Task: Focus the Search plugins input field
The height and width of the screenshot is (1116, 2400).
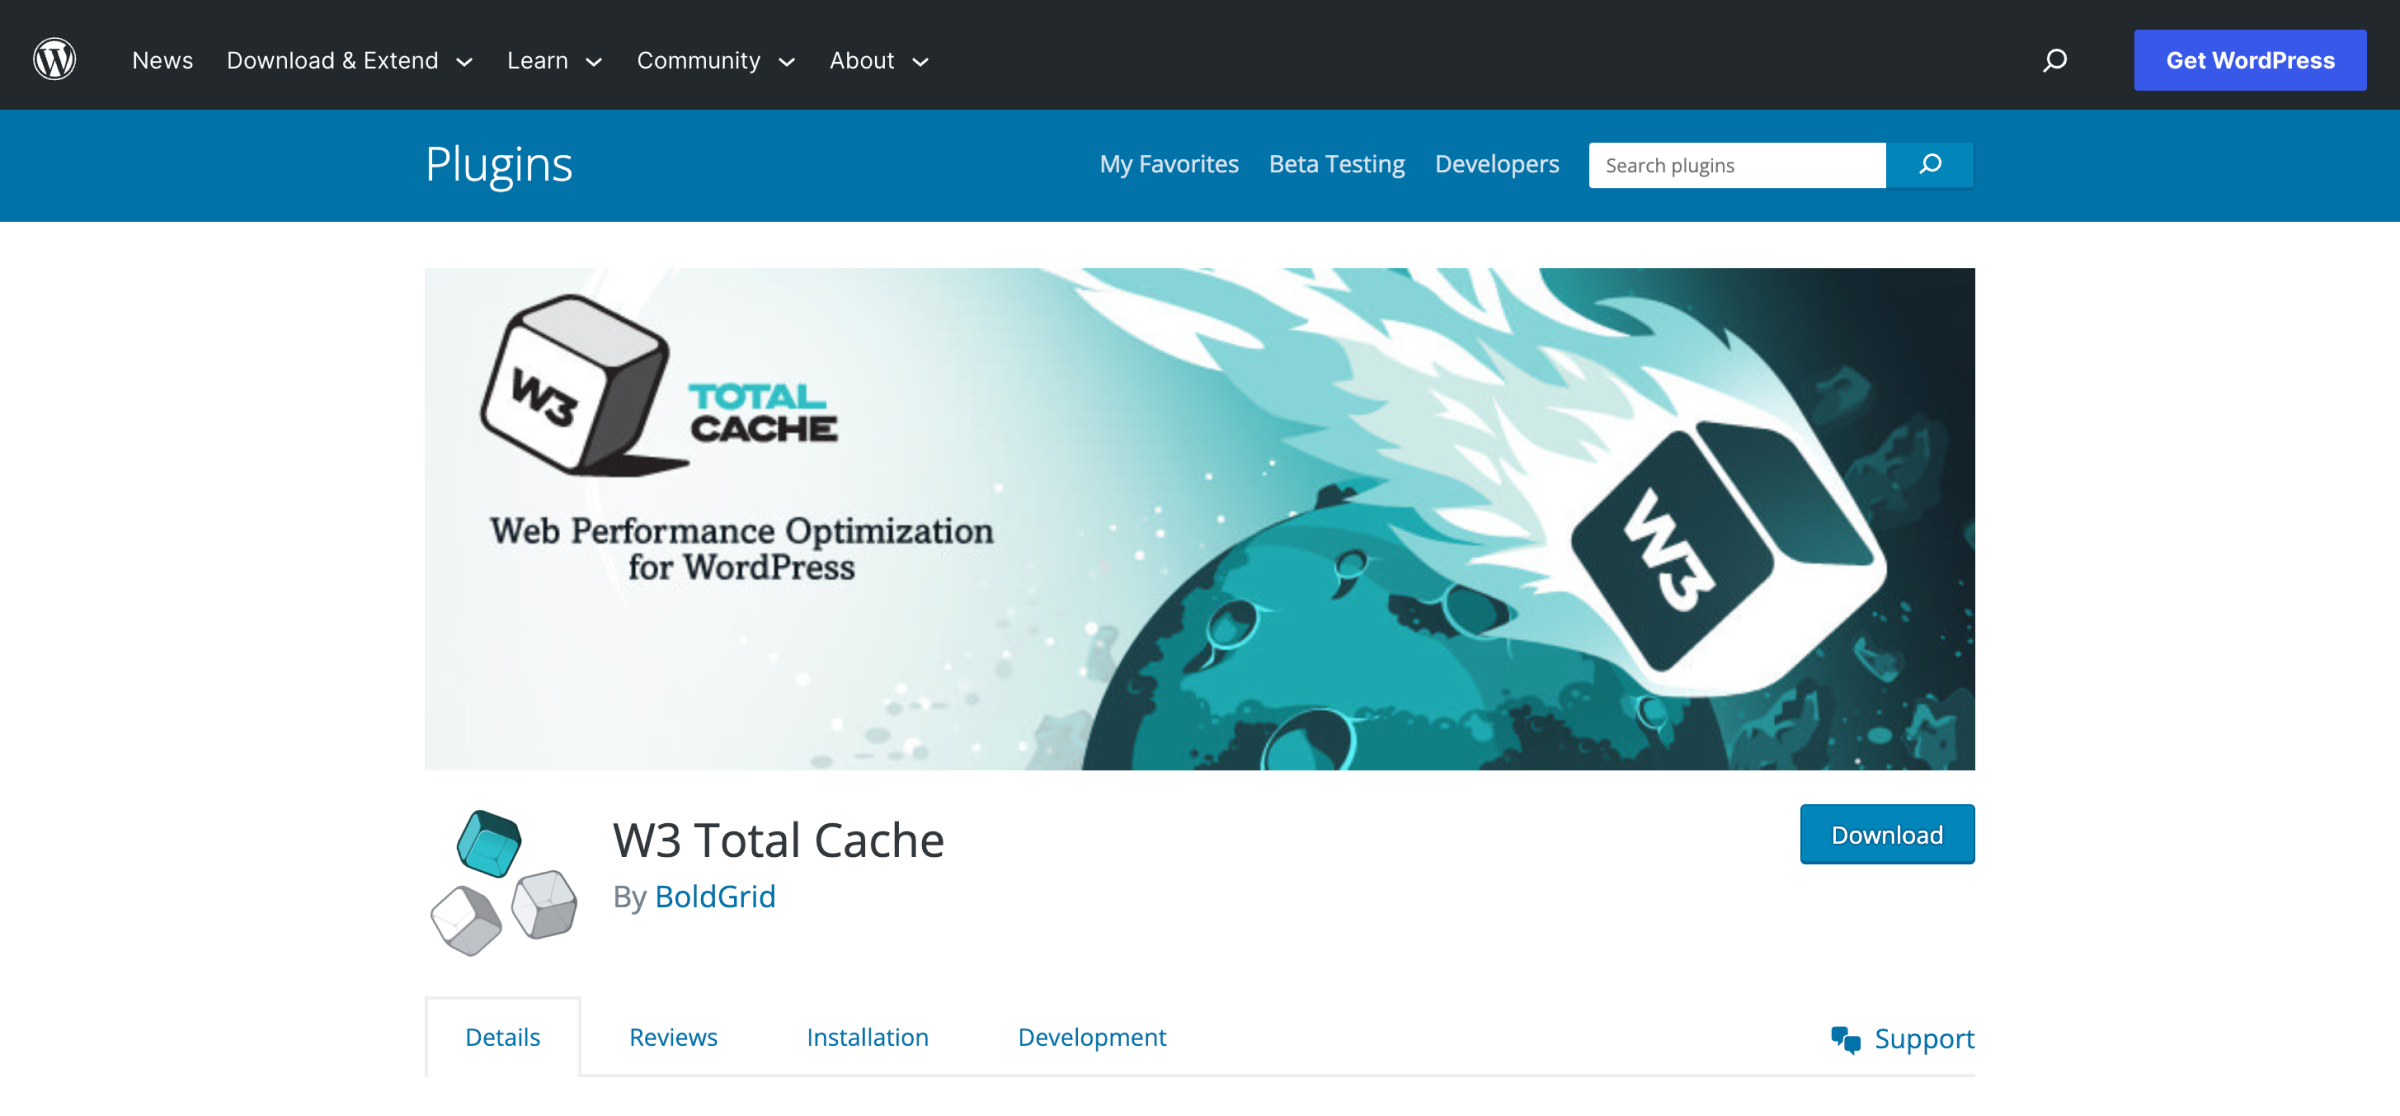Action: (x=1737, y=165)
